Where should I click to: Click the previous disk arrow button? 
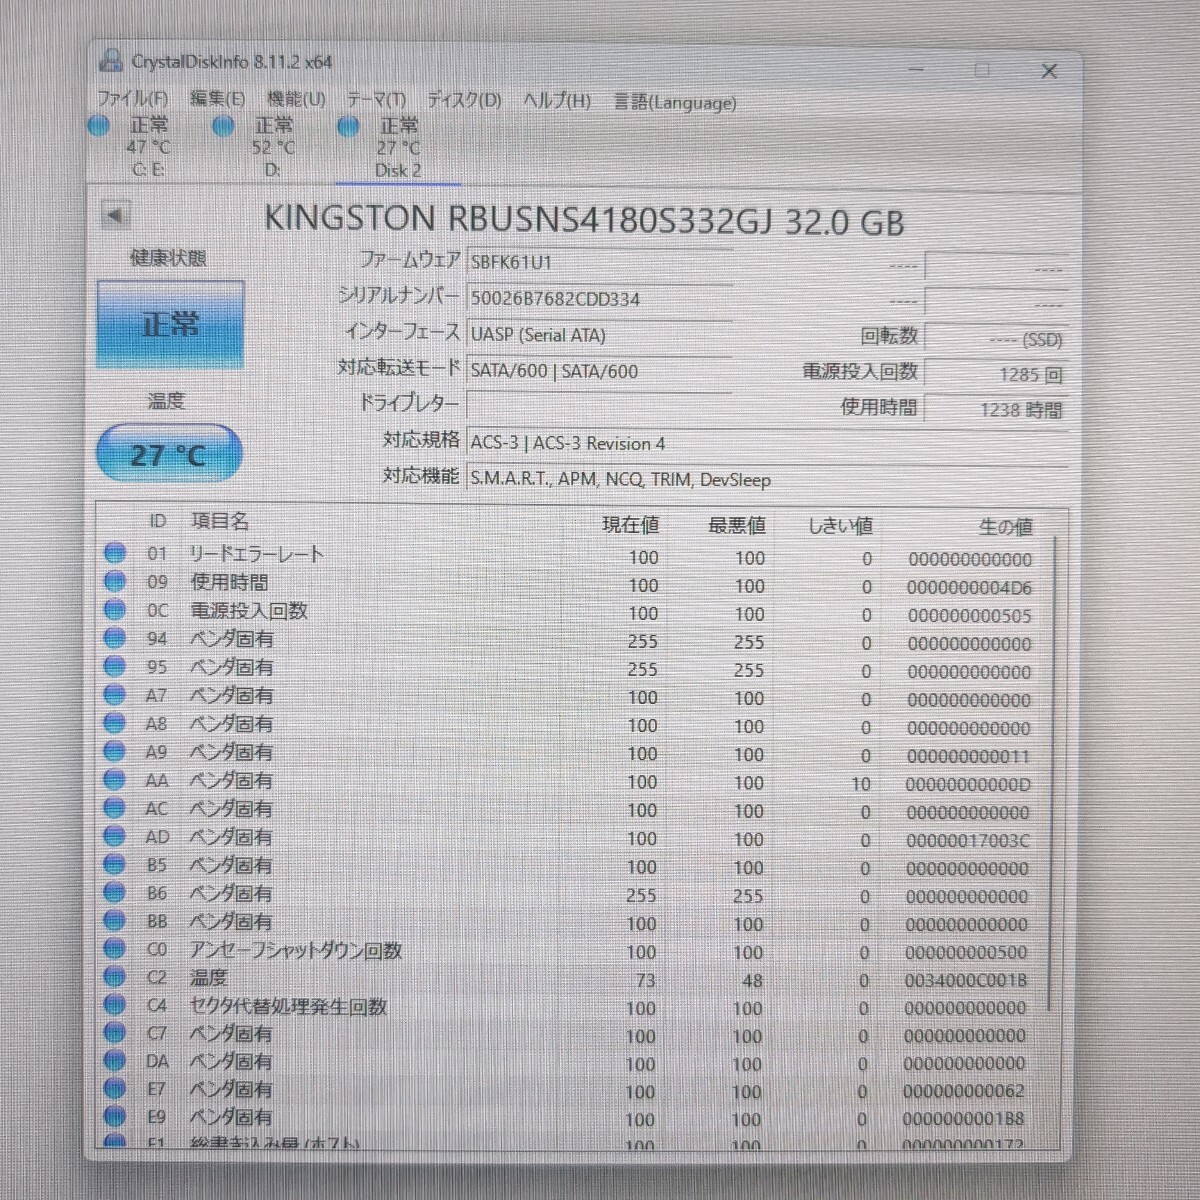click(x=116, y=215)
